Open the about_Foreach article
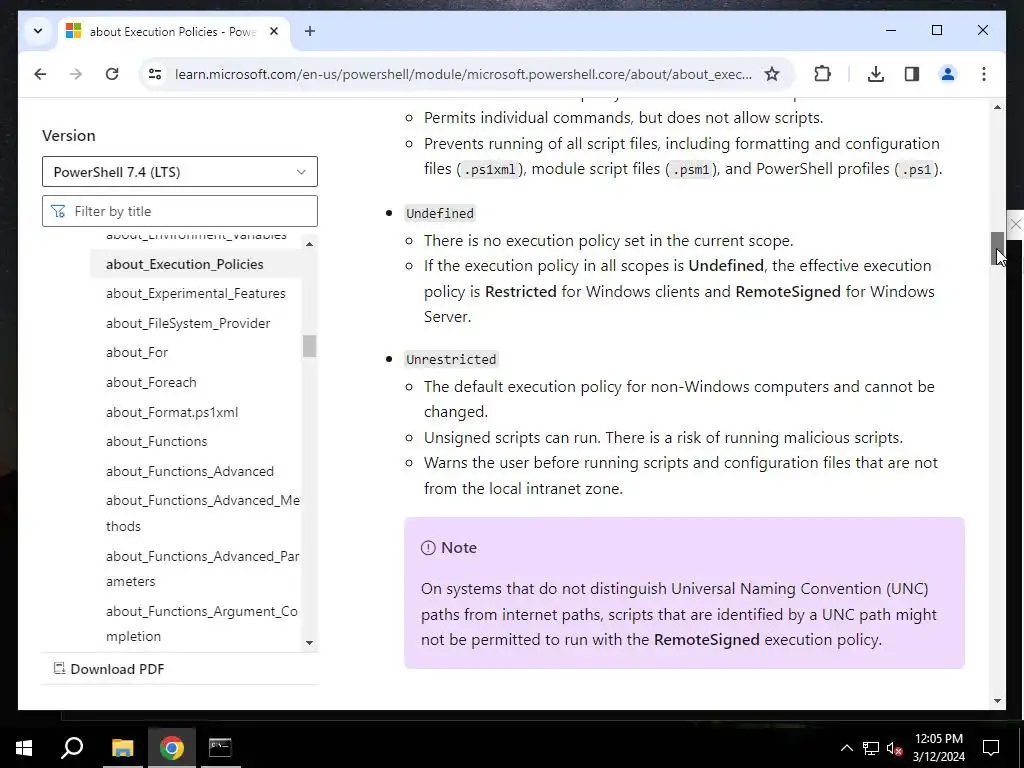The height and width of the screenshot is (768, 1024). coord(151,382)
